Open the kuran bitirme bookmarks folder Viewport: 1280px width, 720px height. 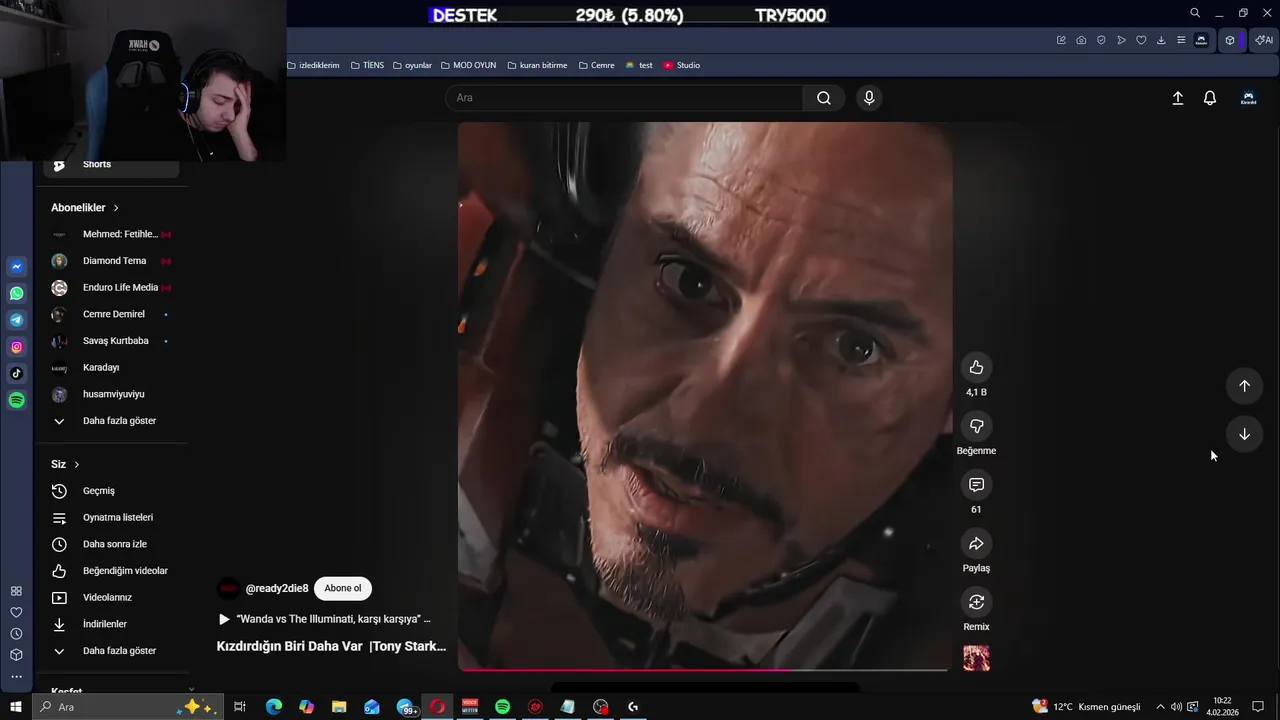click(x=537, y=65)
